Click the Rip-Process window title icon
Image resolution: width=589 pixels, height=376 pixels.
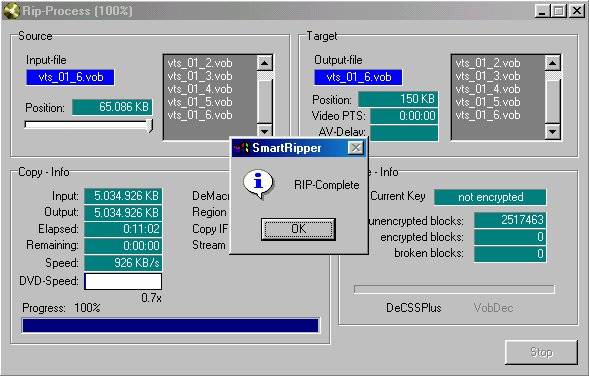[11, 11]
